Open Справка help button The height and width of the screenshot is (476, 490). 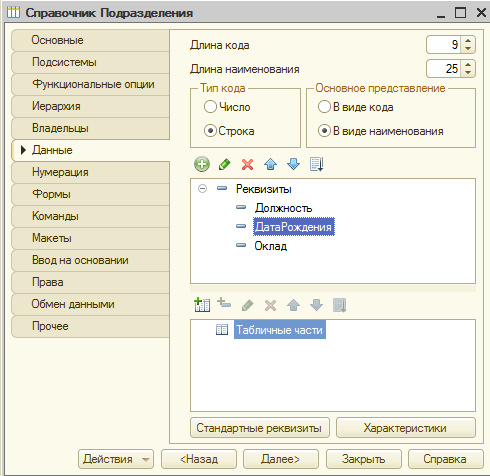click(446, 459)
